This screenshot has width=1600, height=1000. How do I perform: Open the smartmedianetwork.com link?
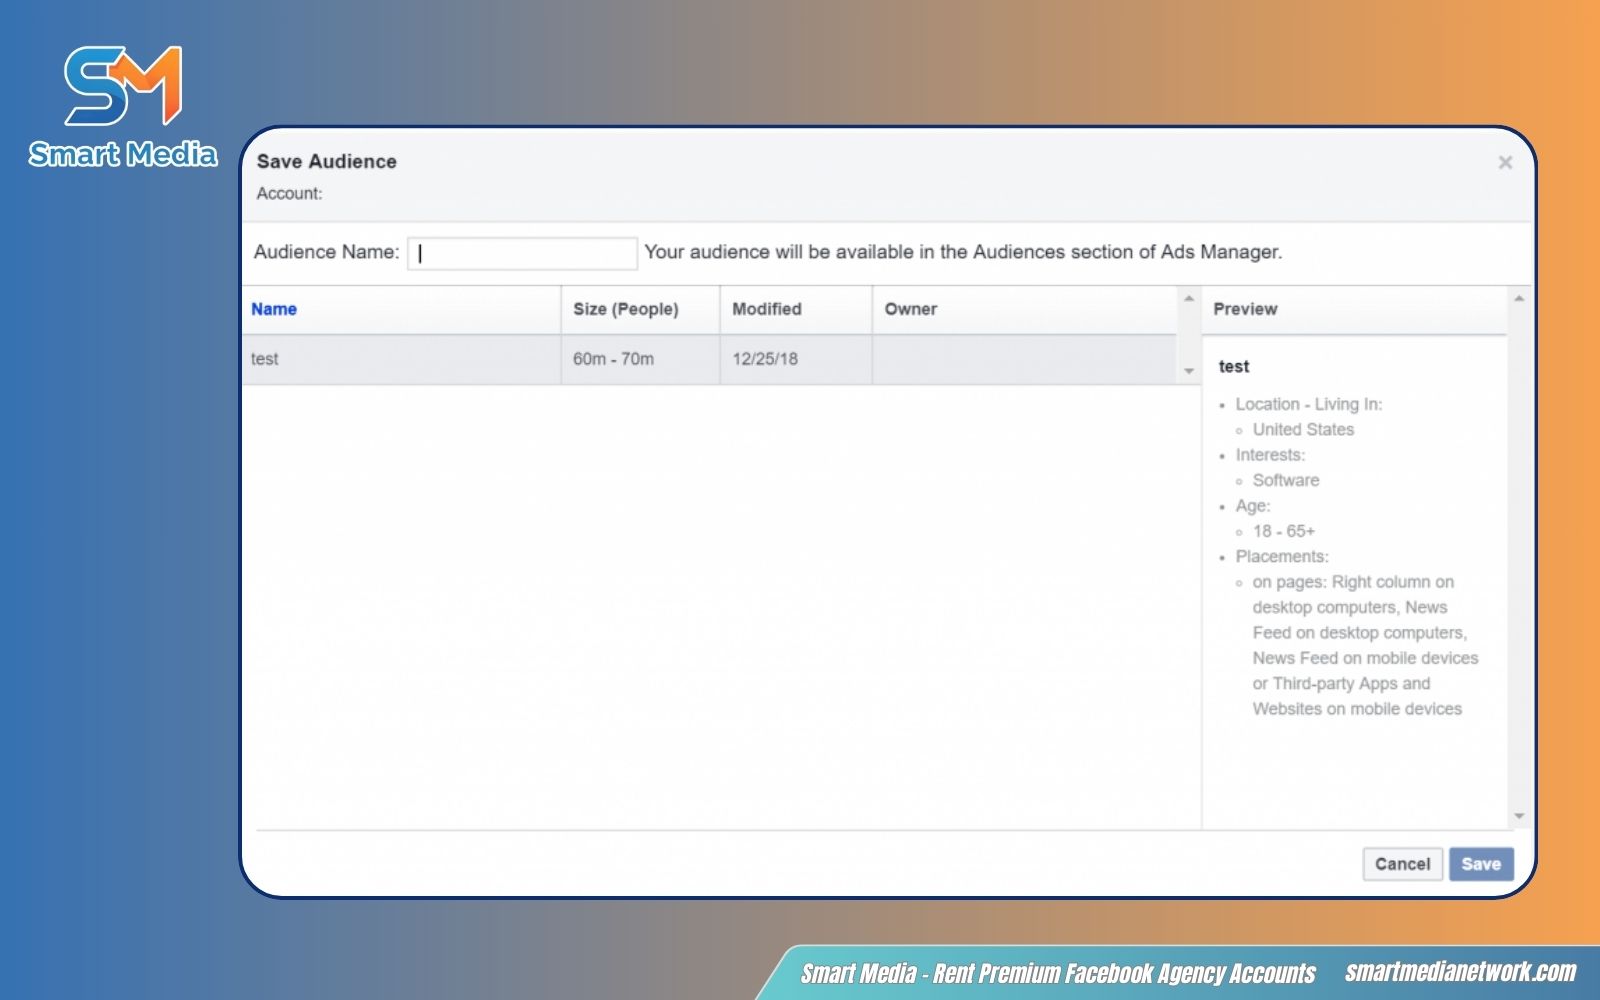pyautogui.click(x=1459, y=972)
